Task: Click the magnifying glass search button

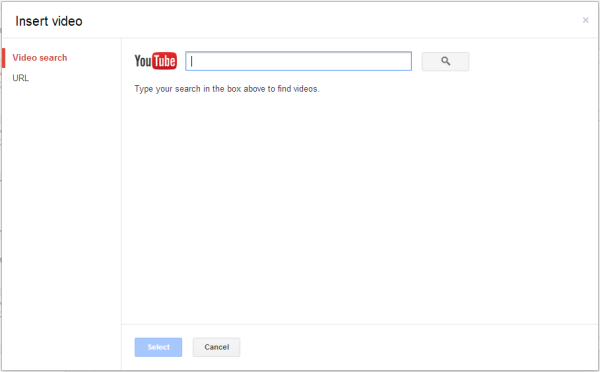Action: click(445, 61)
